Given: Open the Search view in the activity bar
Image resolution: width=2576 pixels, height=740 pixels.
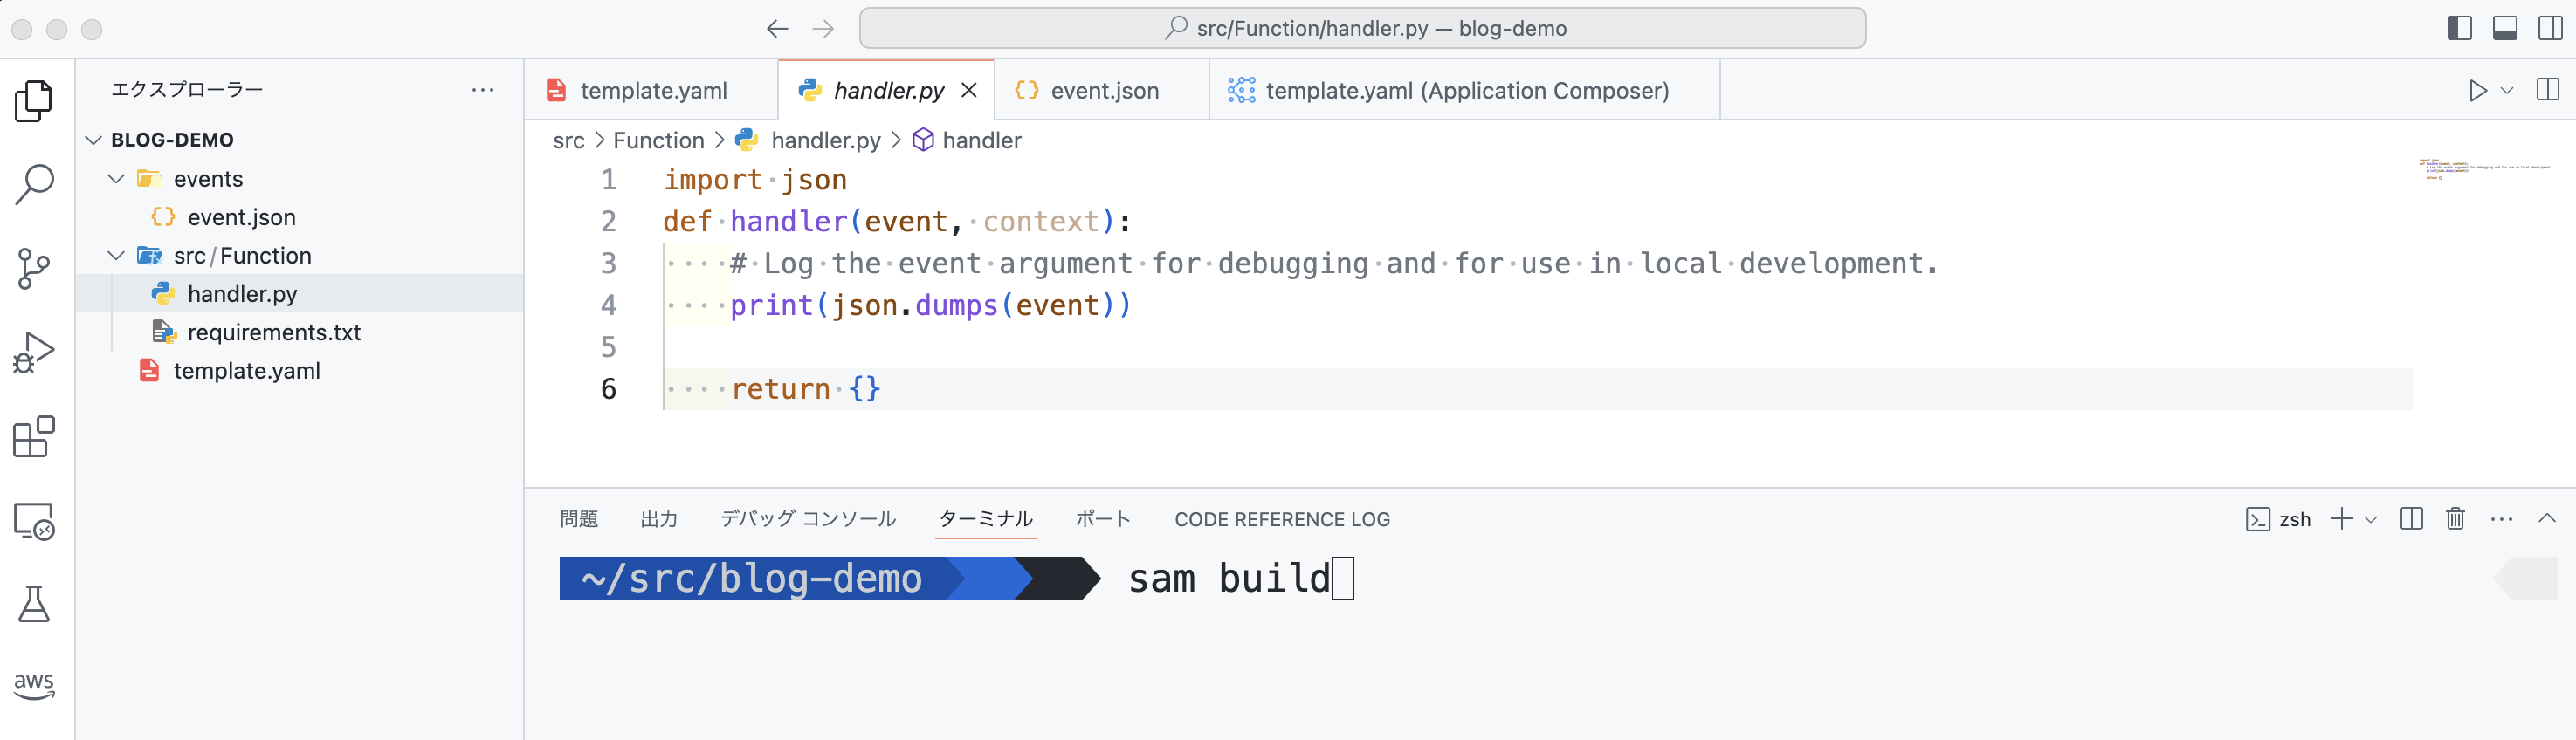Looking at the screenshot, I should 34,185.
